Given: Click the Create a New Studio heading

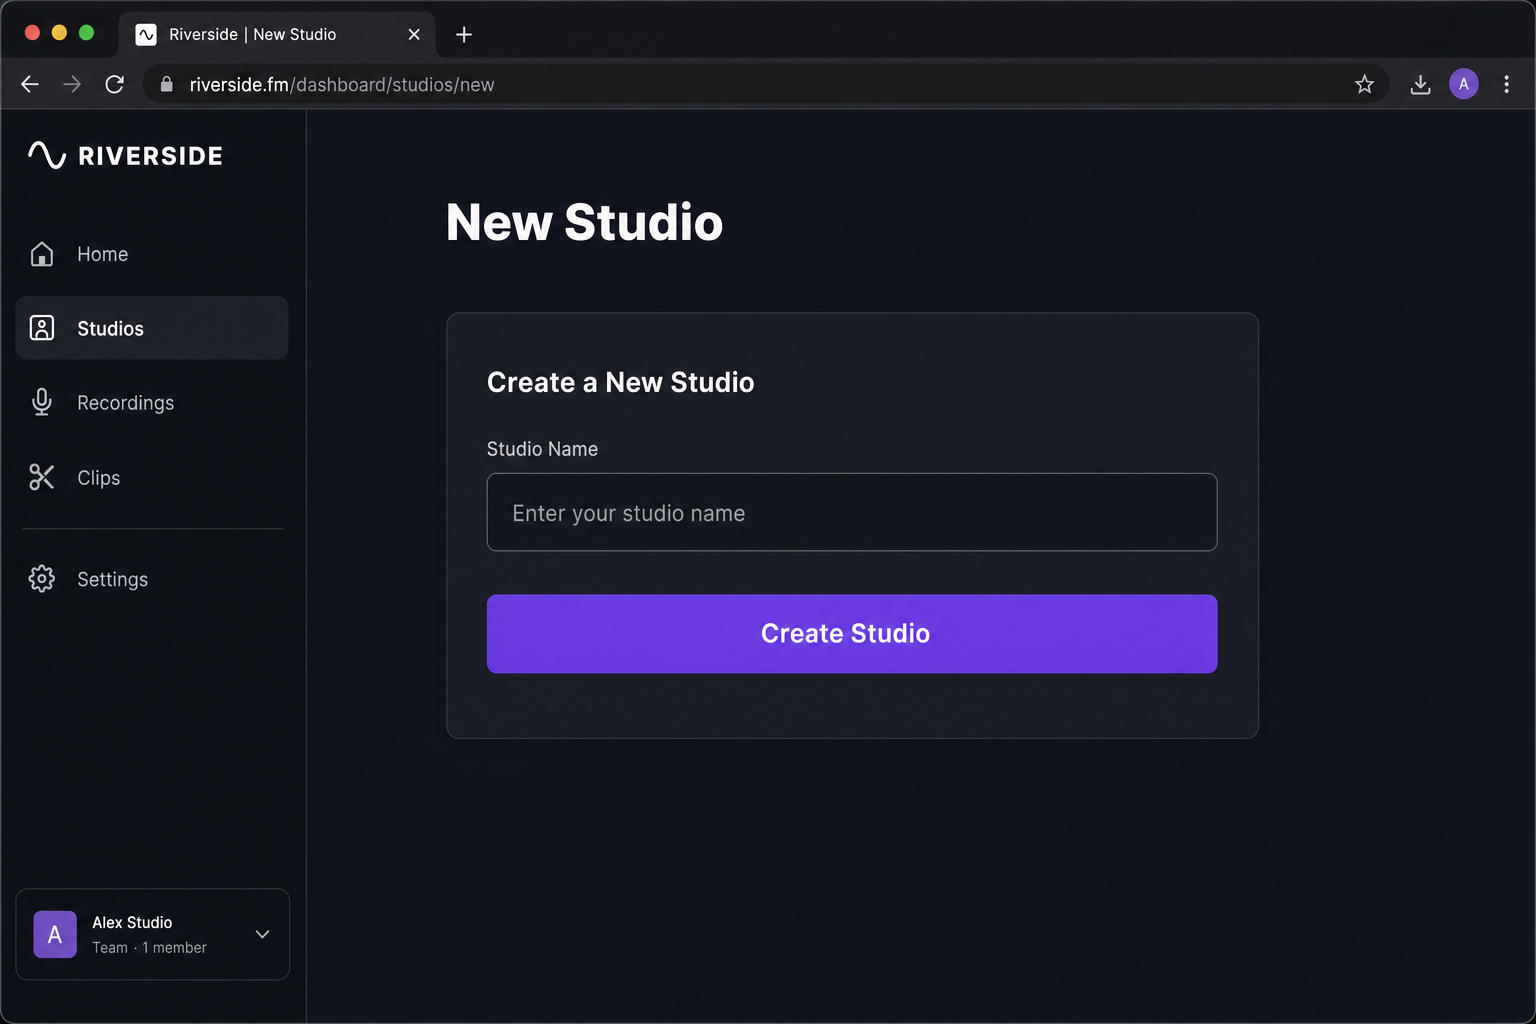Looking at the screenshot, I should click(620, 382).
